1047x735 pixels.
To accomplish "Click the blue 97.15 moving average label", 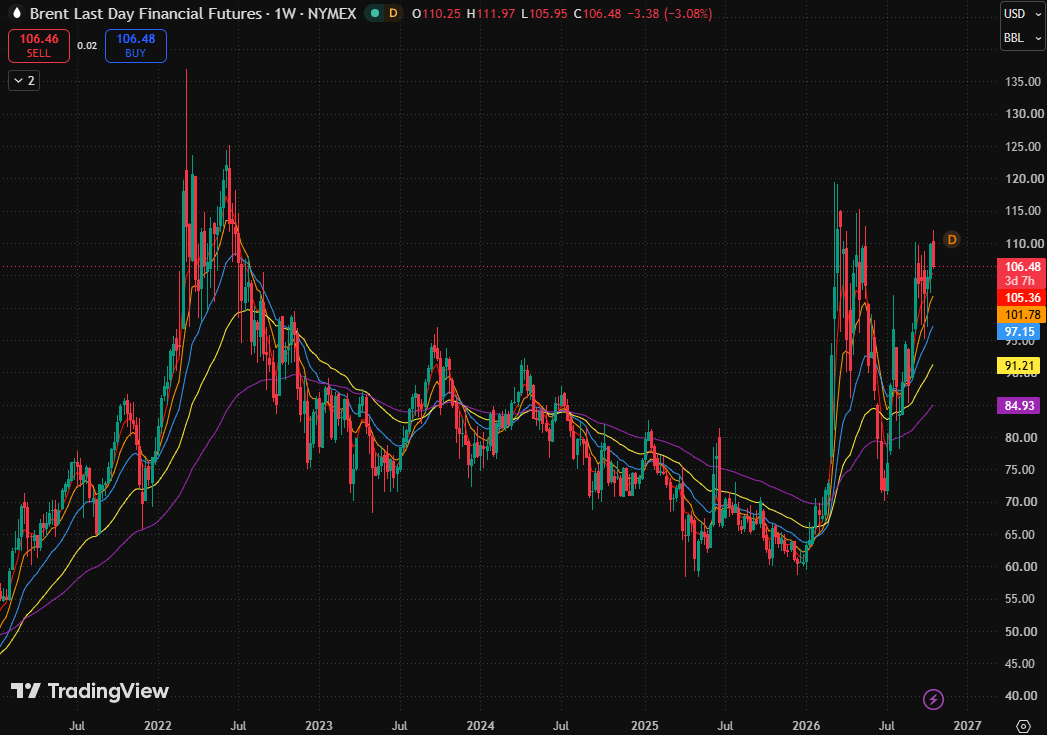I will [x=1019, y=332].
